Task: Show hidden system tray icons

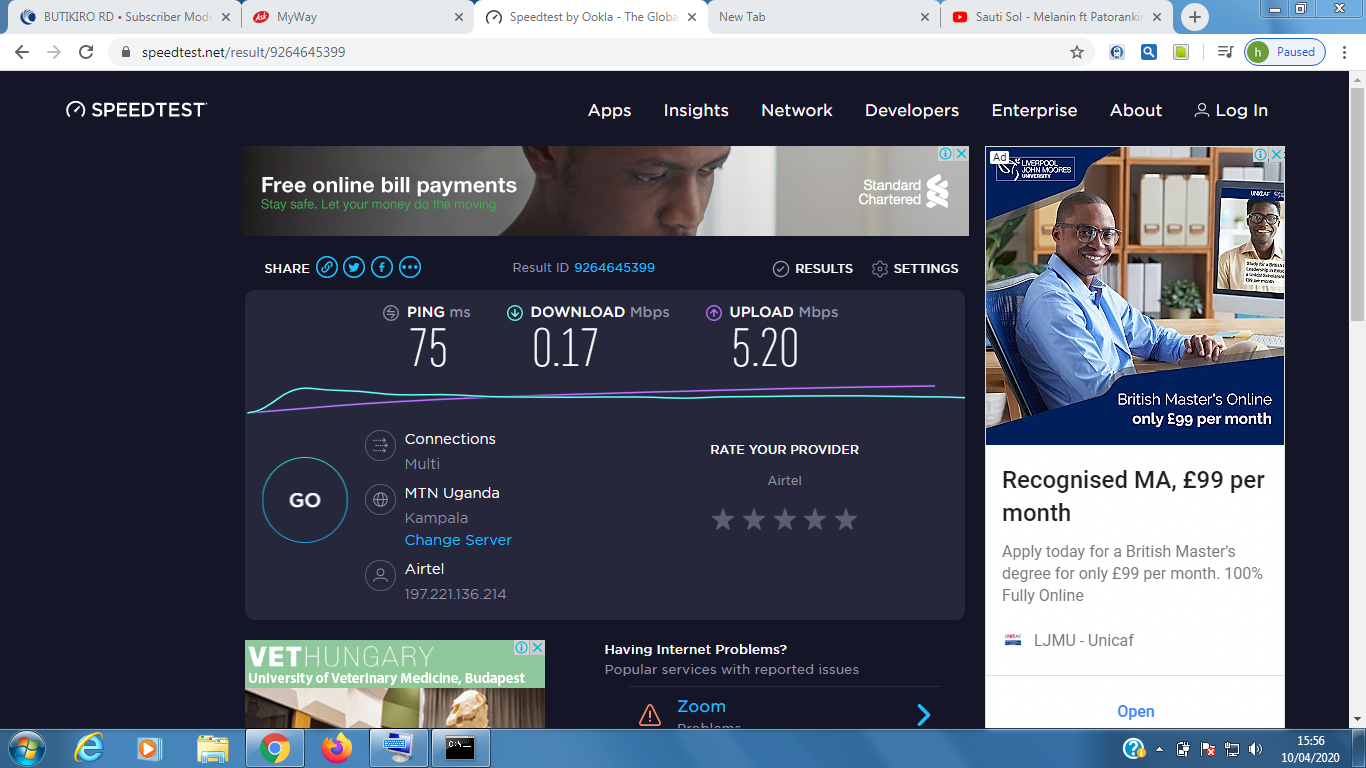Action: pos(1159,748)
